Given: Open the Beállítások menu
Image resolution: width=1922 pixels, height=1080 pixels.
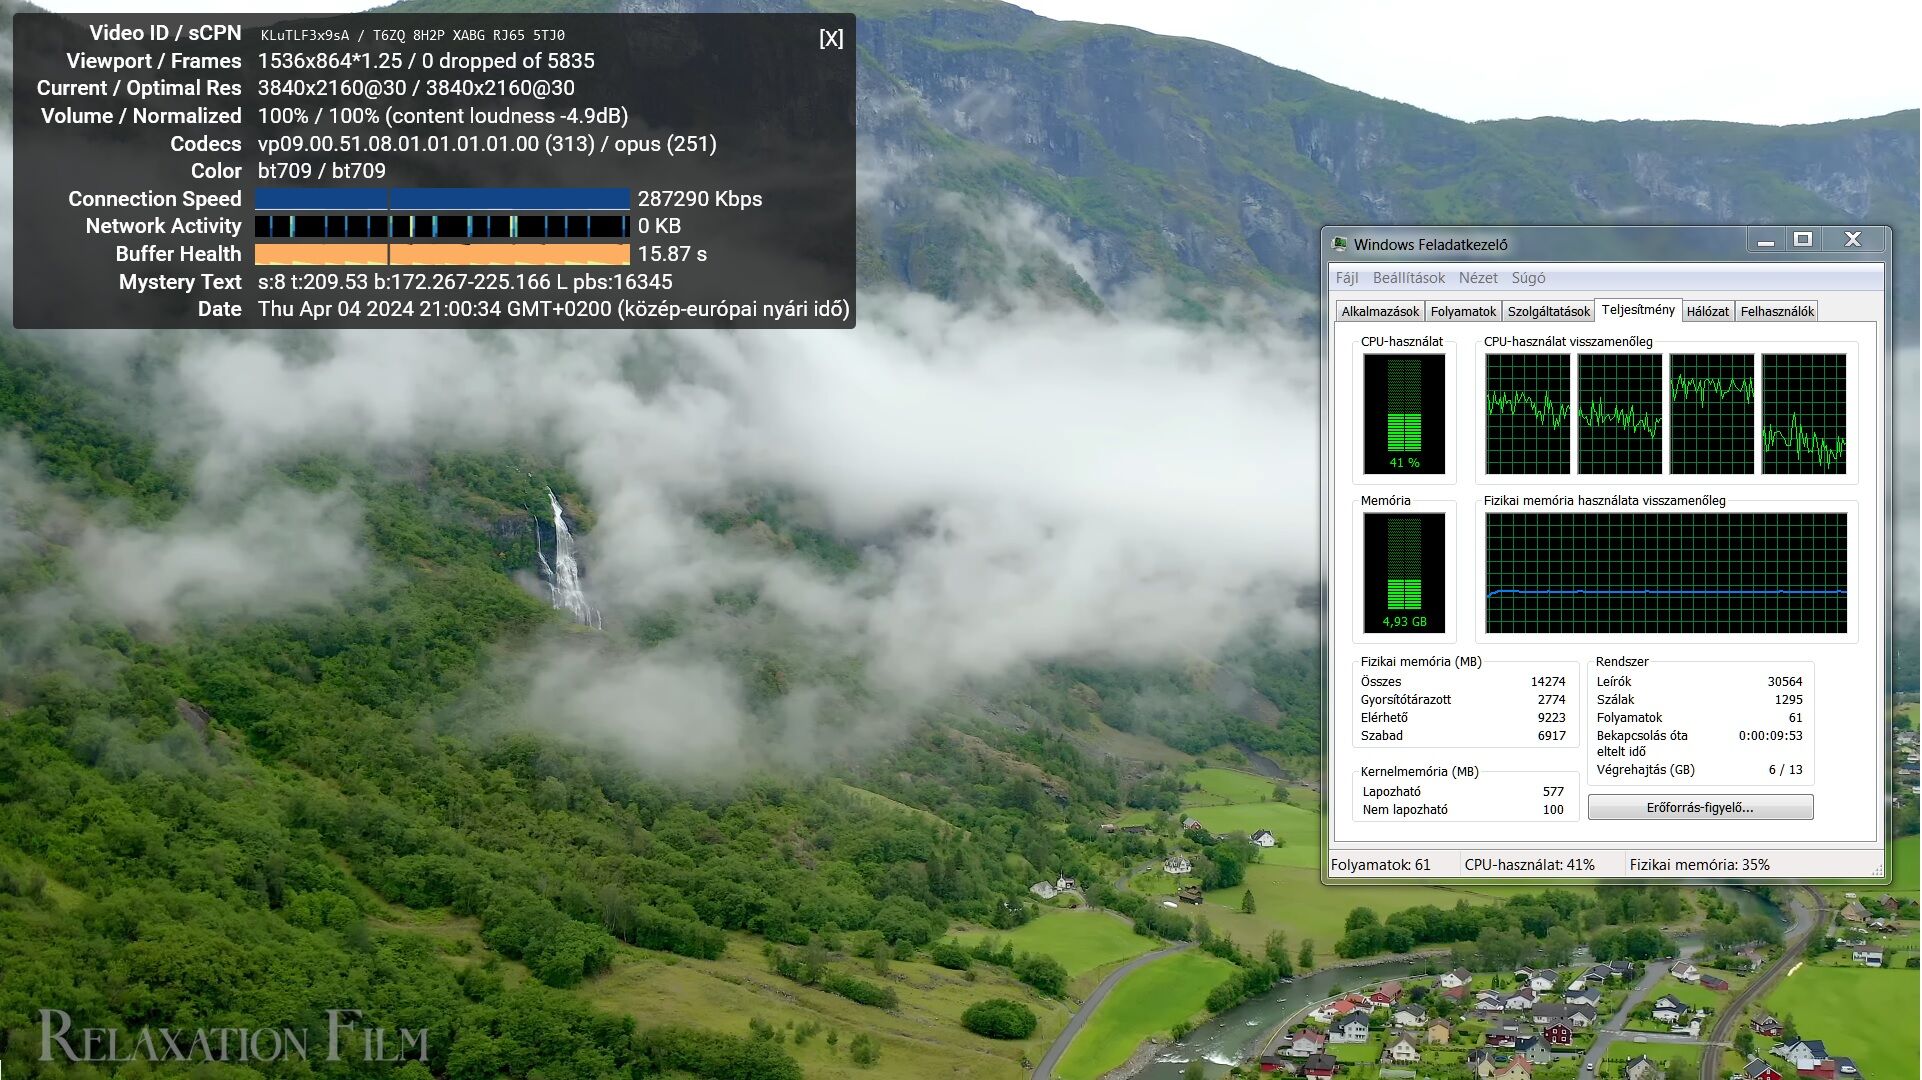Looking at the screenshot, I should pos(1408,278).
